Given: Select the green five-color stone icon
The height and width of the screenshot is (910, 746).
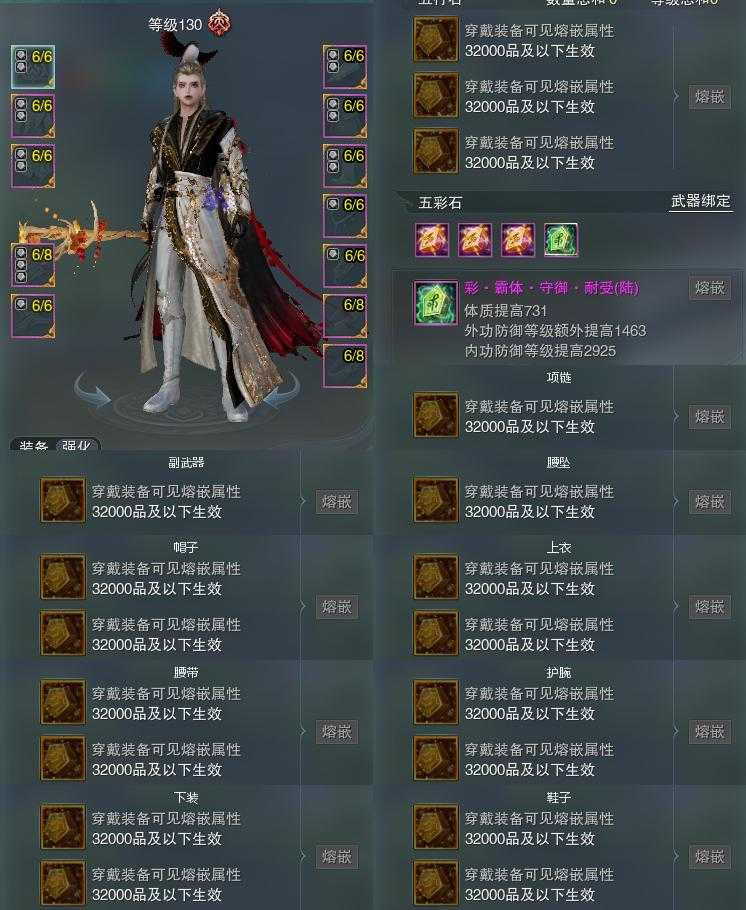Looking at the screenshot, I should (x=561, y=240).
